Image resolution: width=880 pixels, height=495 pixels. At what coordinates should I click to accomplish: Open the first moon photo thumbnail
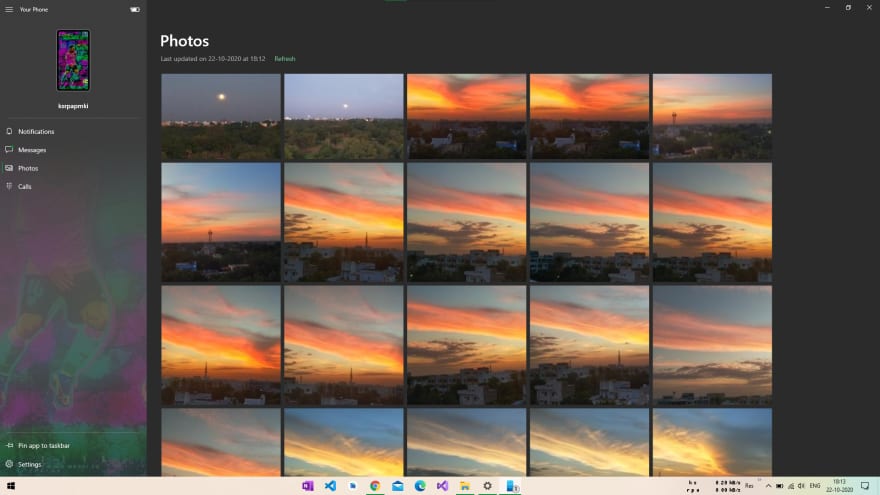(221, 117)
